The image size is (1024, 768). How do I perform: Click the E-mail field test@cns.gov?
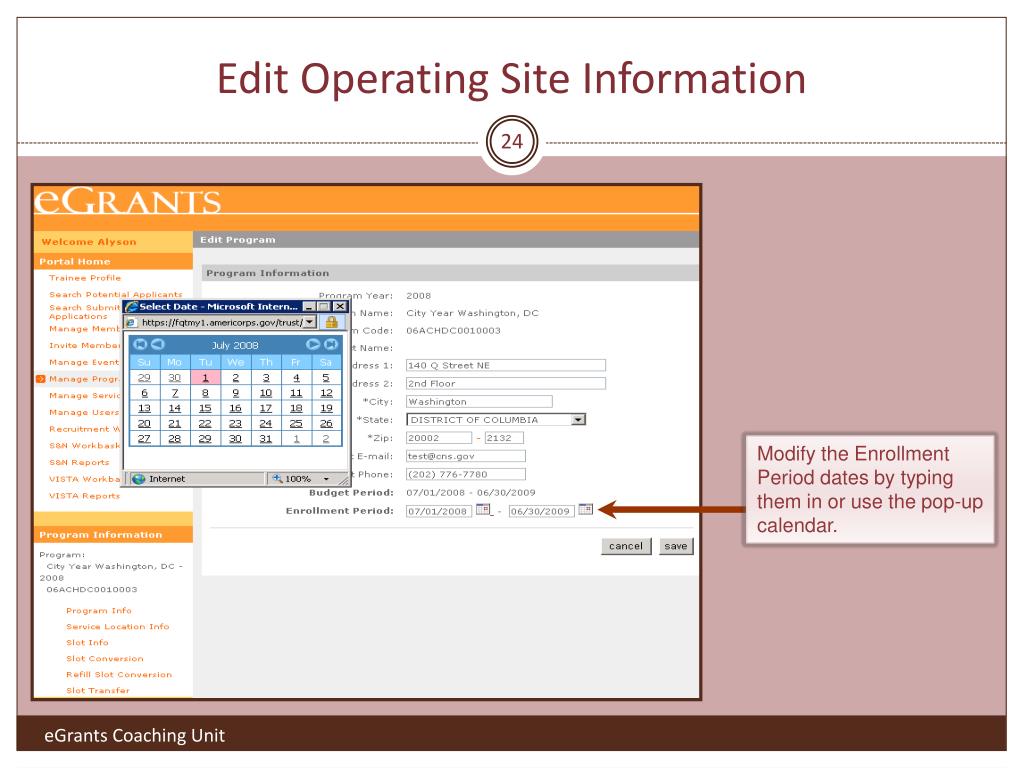(465, 456)
